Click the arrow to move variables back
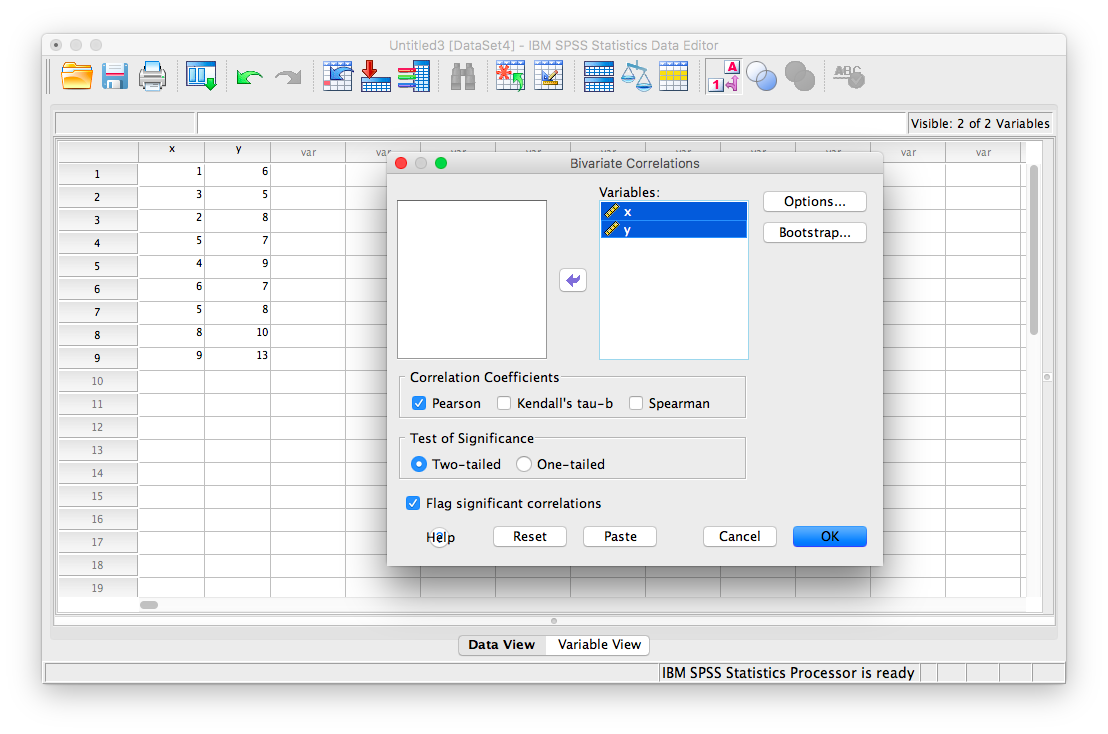 point(573,280)
